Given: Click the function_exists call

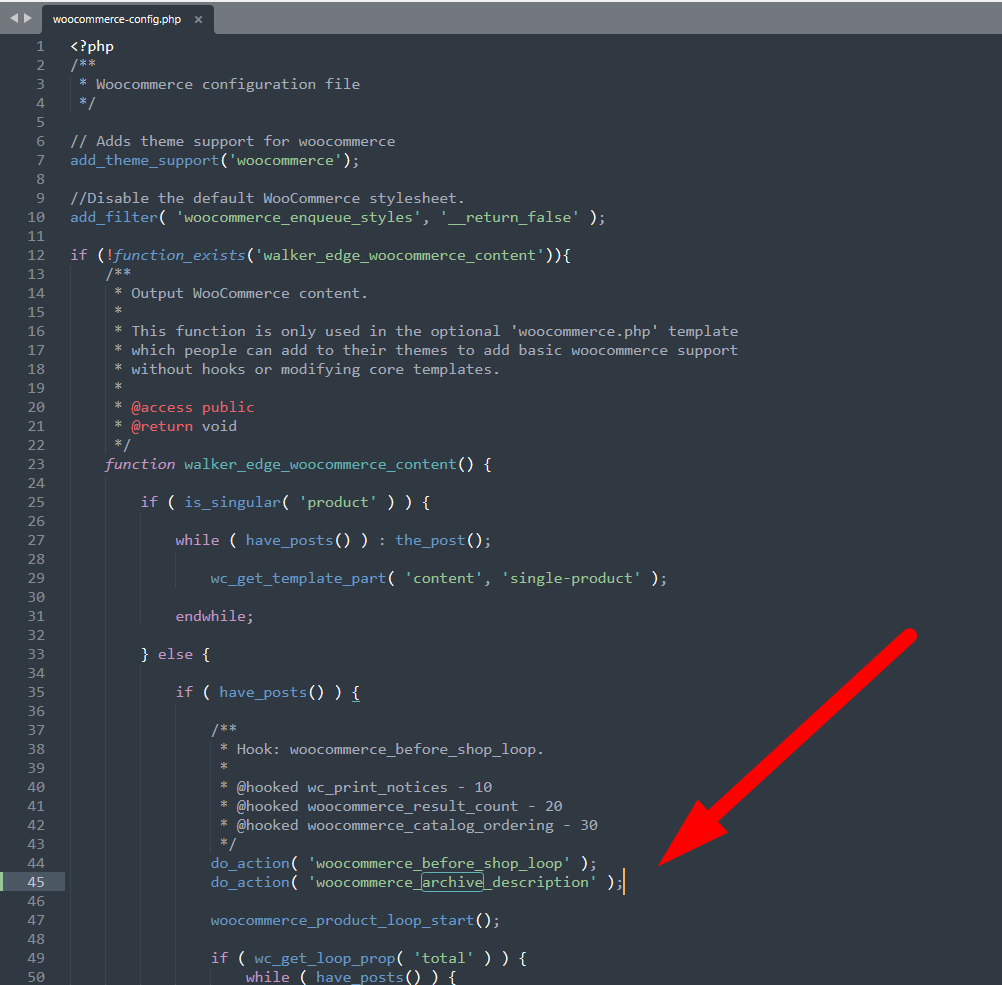Looking at the screenshot, I should pyautogui.click(x=180, y=255).
